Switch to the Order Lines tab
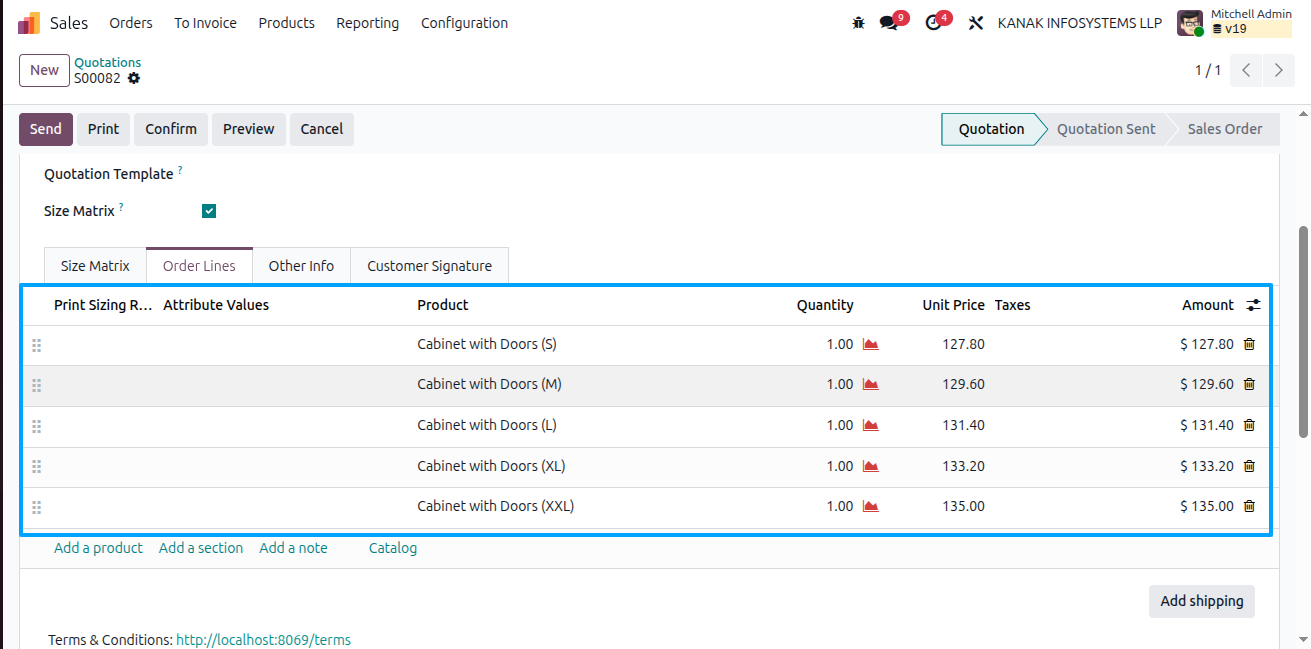This screenshot has height=649, width=1311. tap(199, 266)
